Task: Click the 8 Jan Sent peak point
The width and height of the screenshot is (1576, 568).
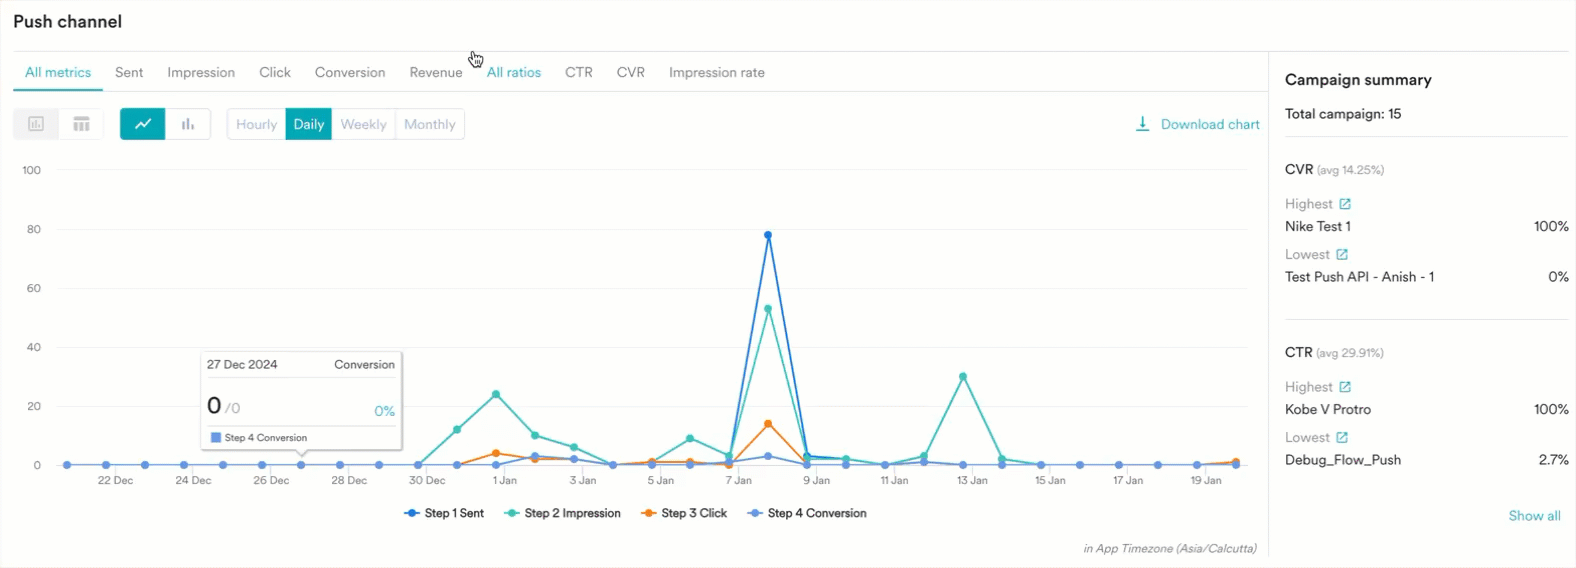Action: [768, 235]
